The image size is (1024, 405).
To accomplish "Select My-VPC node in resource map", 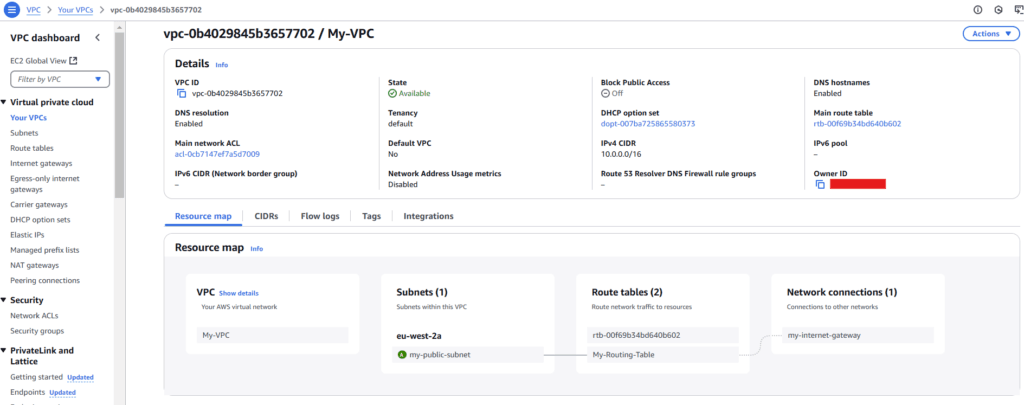I will [x=272, y=335].
